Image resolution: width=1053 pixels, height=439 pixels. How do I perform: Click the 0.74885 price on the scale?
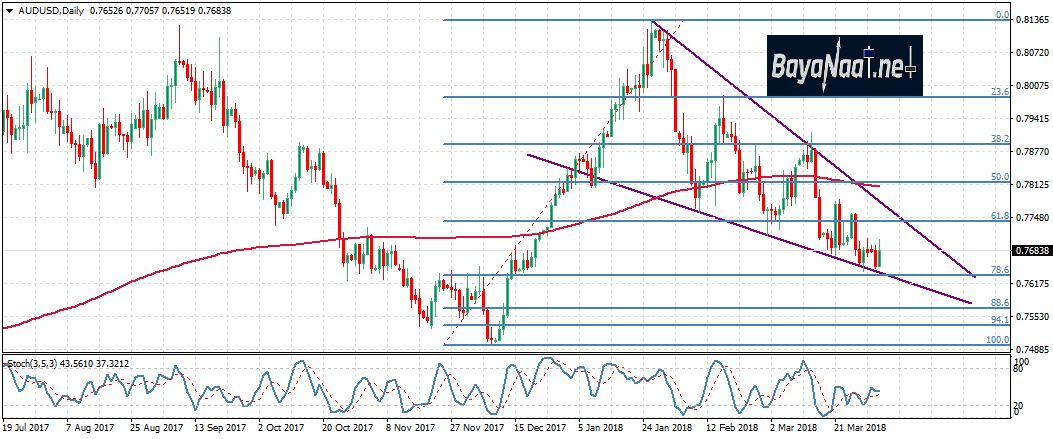click(x=1030, y=349)
